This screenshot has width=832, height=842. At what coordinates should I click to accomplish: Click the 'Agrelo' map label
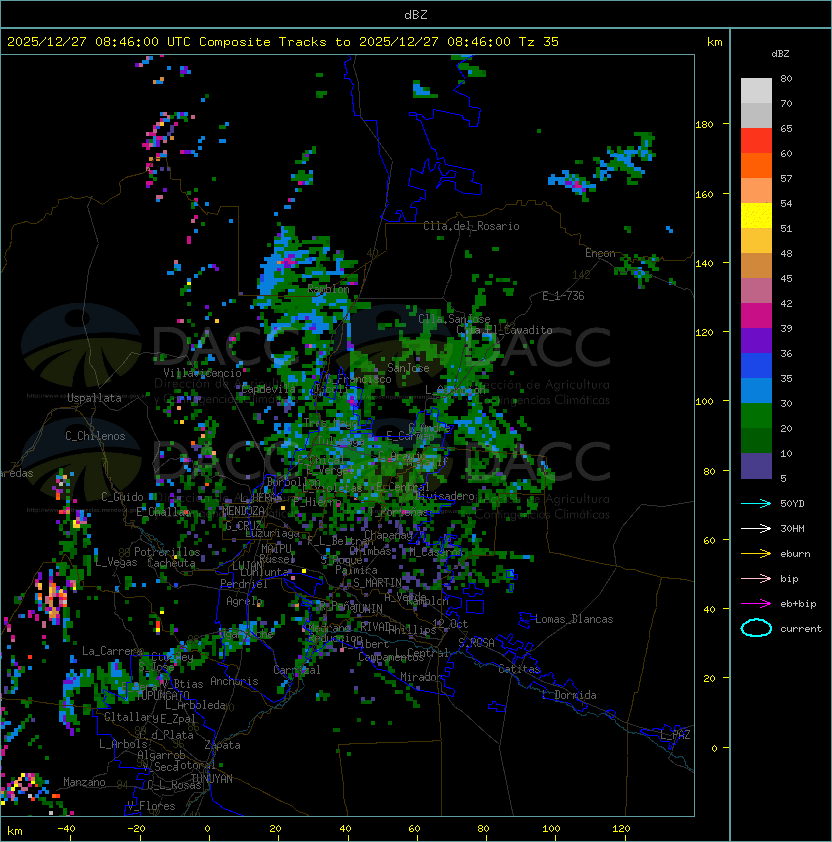pyautogui.click(x=244, y=601)
